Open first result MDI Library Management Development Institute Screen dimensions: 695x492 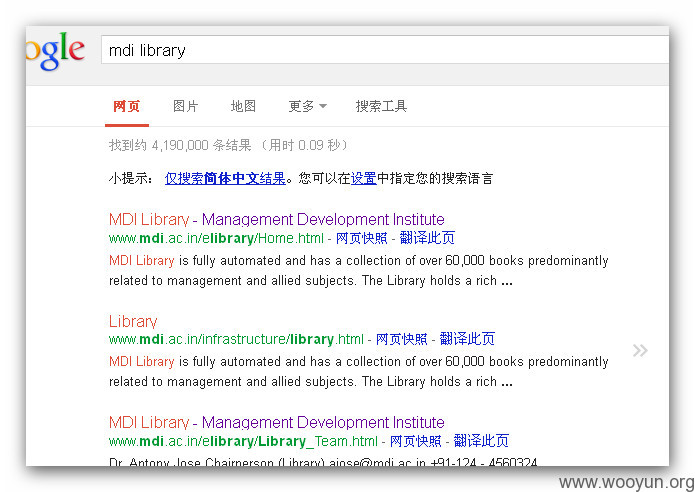277,219
